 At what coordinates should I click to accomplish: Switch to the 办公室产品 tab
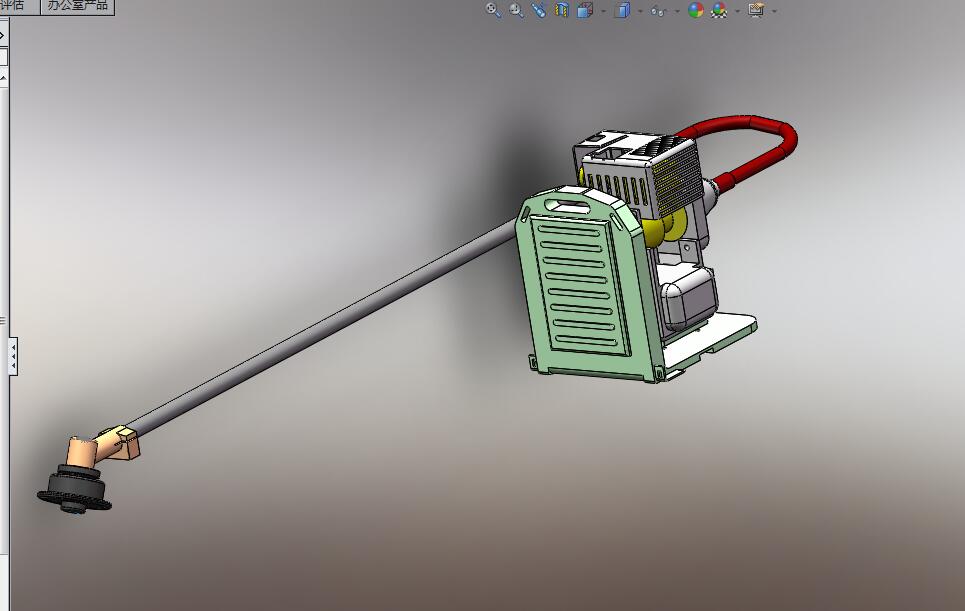point(78,6)
